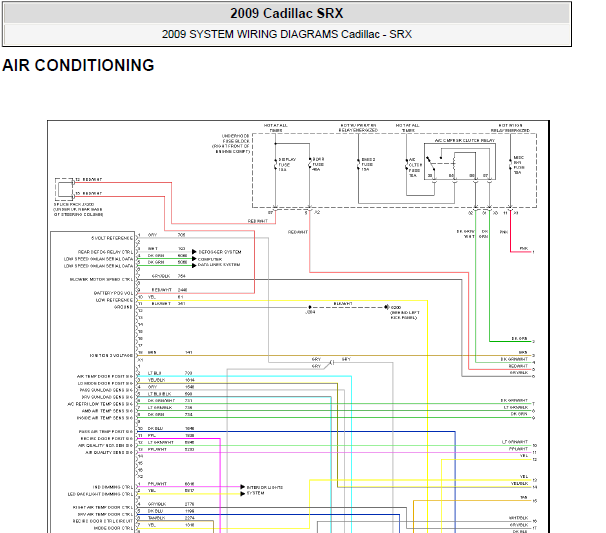The width and height of the screenshot is (606, 533).
Task: Click the 'DISPLAY FUSE' label
Action: [287, 164]
